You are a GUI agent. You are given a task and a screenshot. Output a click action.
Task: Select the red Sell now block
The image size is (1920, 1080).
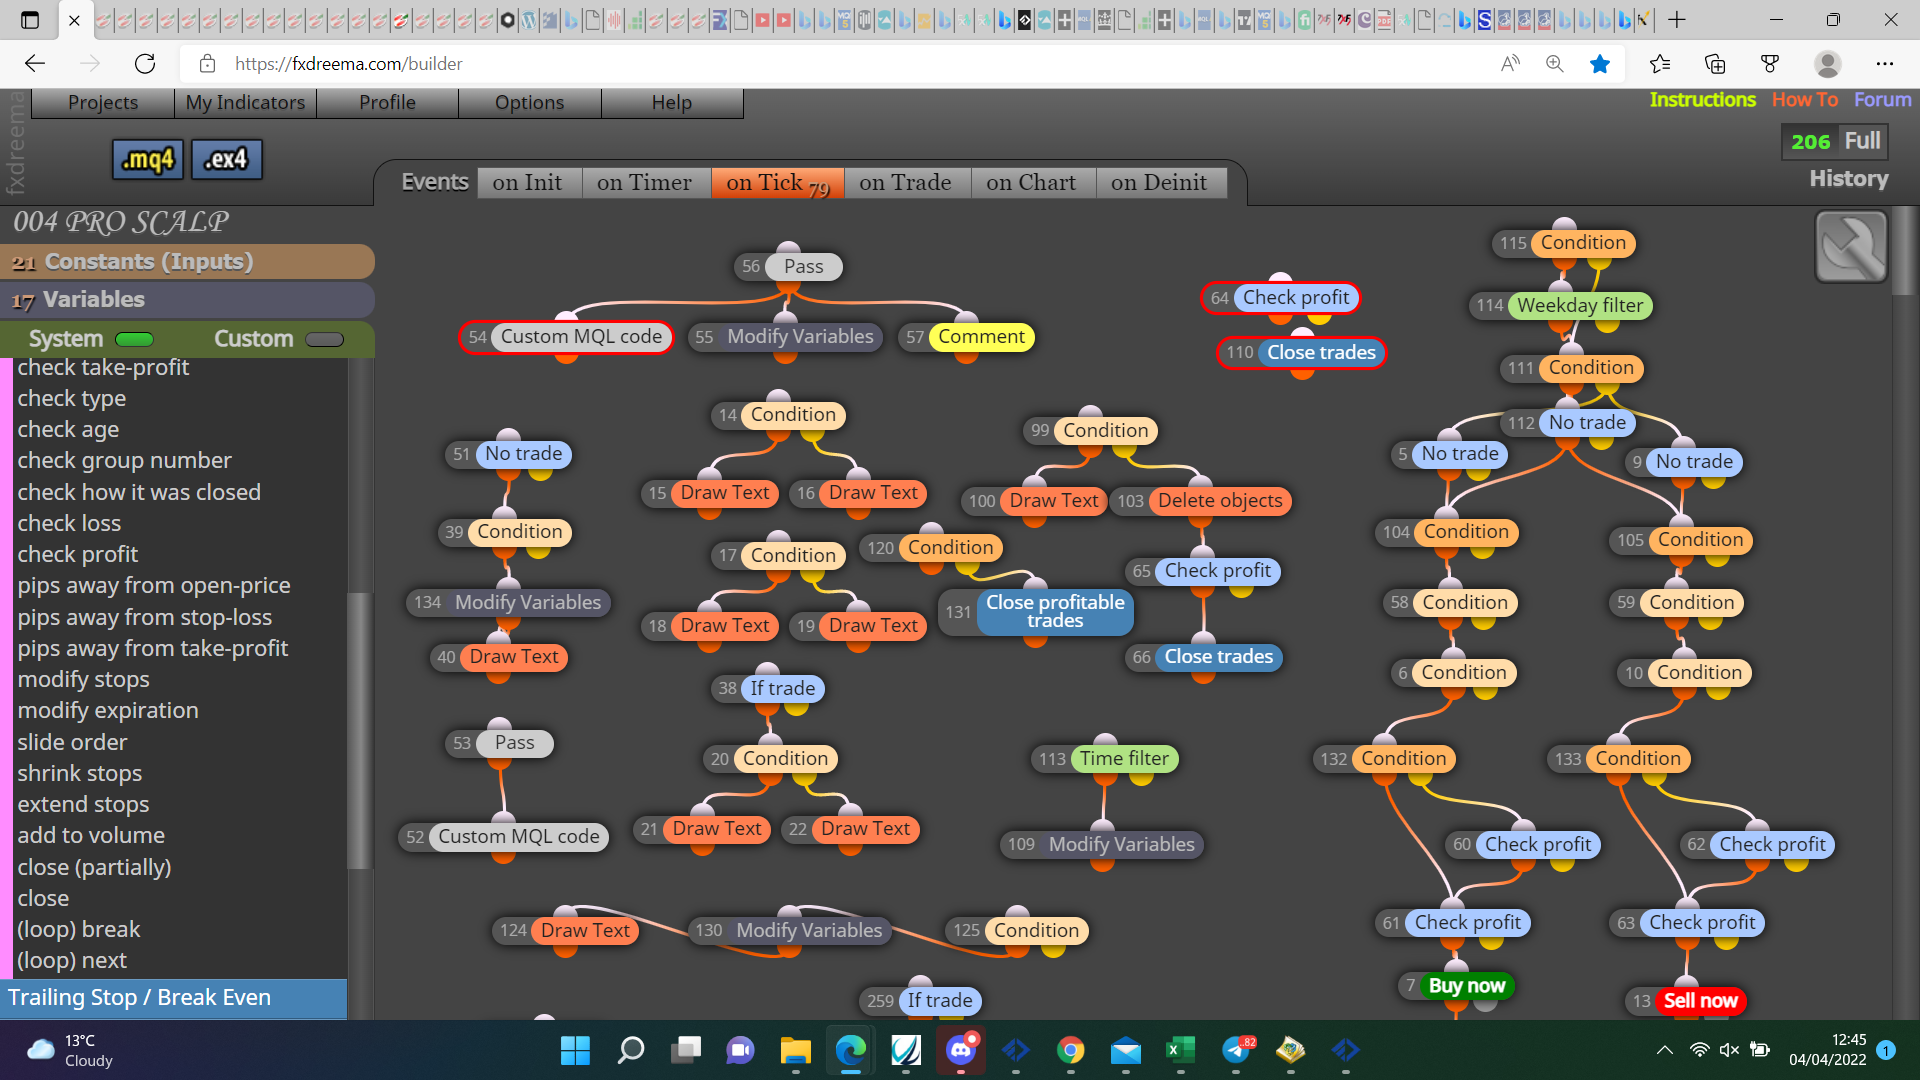point(1700,1001)
